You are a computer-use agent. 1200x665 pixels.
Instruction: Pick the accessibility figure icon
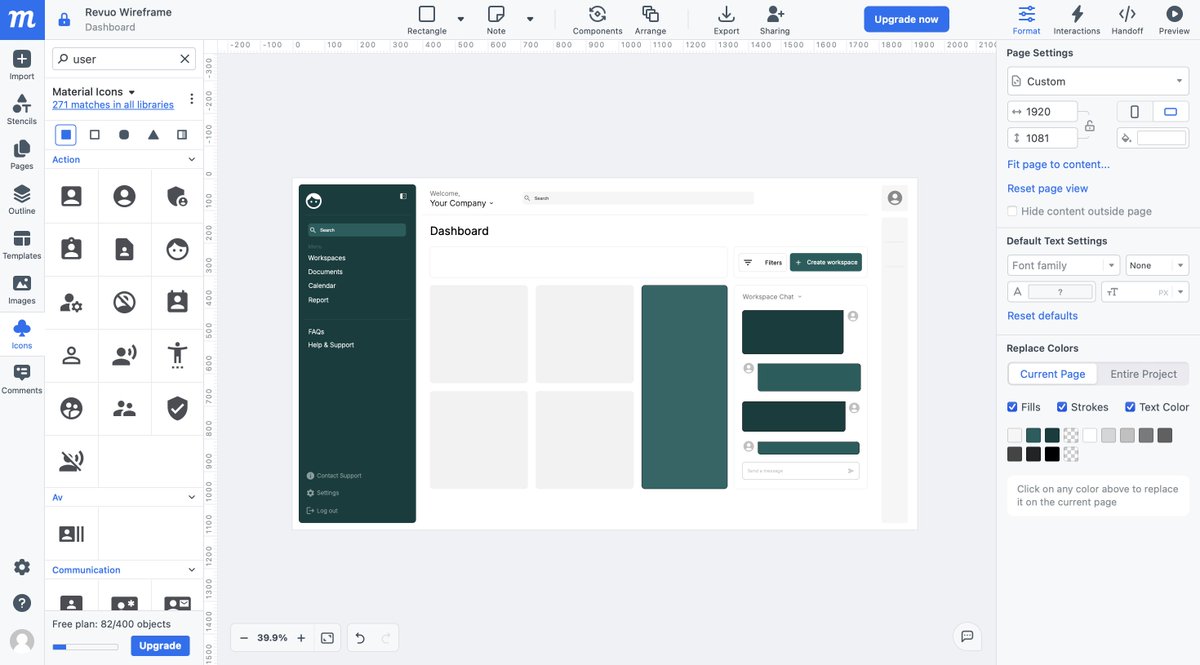pyautogui.click(x=178, y=355)
